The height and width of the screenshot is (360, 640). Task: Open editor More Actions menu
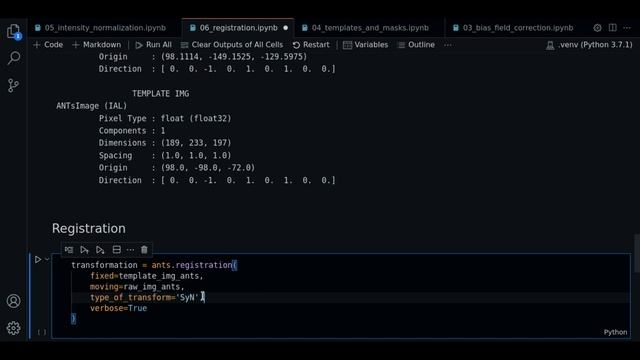tap(627, 28)
